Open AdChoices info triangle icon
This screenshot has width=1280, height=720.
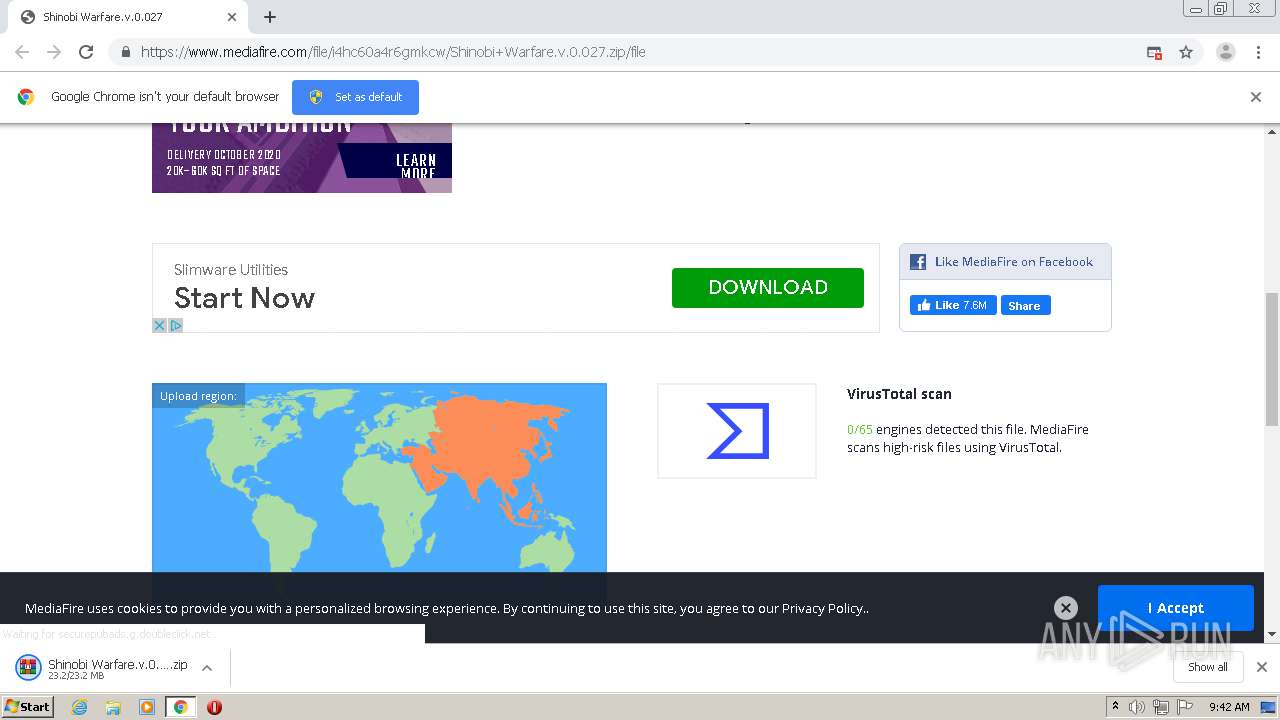click(176, 325)
